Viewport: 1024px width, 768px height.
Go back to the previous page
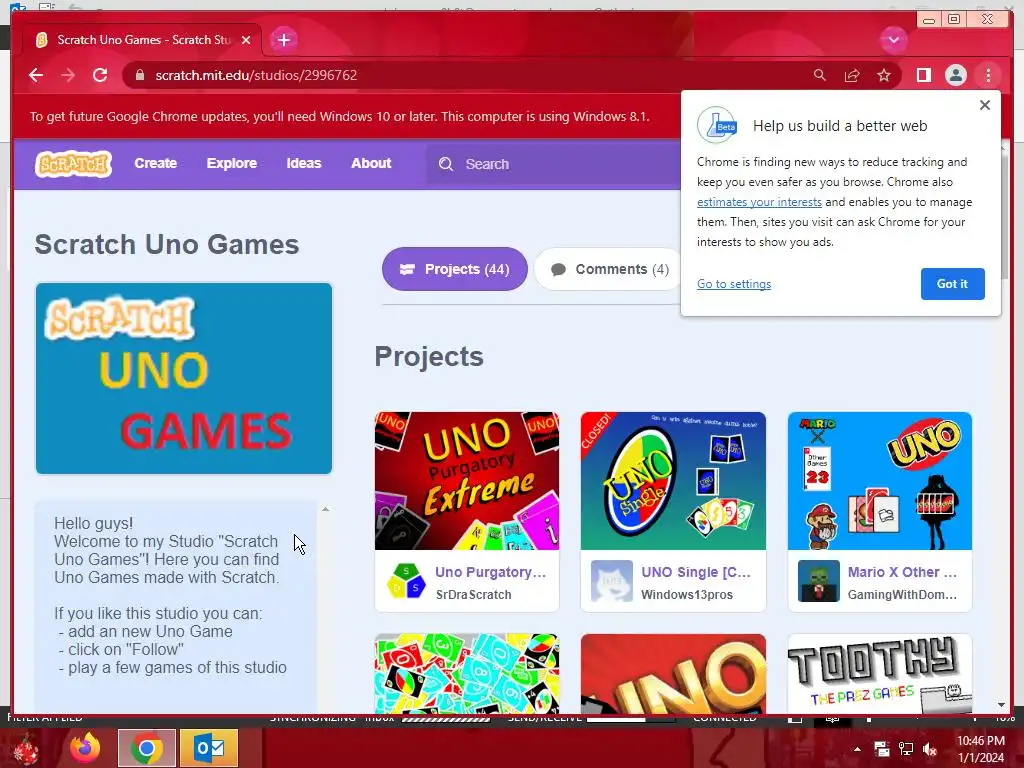click(36, 75)
